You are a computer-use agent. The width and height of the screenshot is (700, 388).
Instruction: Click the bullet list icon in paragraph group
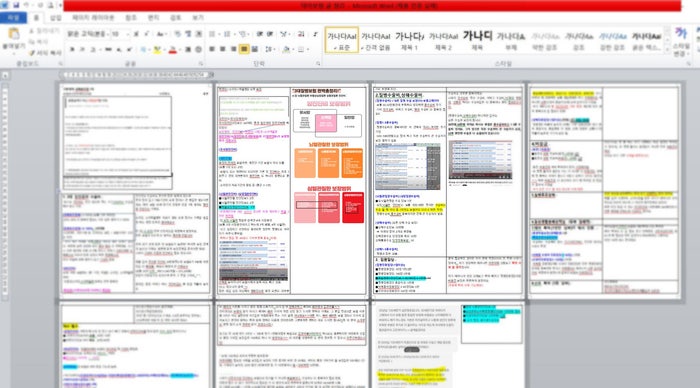click(x=212, y=34)
